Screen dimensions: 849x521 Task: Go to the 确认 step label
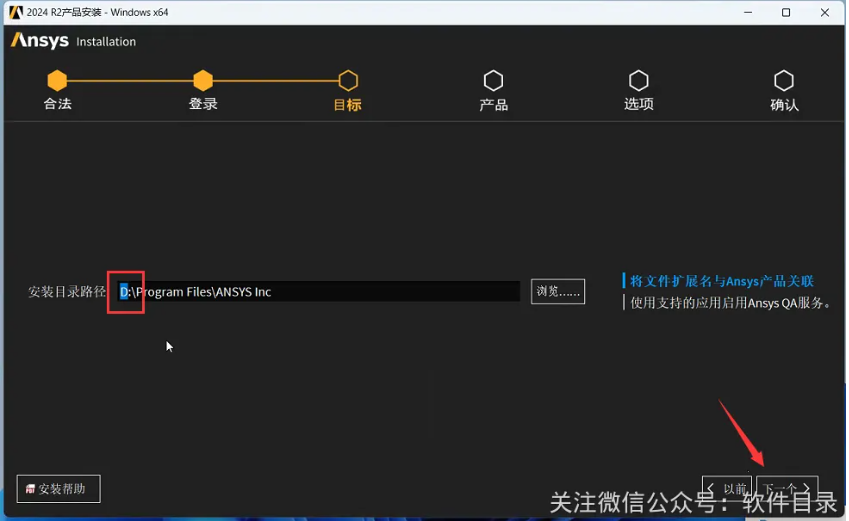pos(784,104)
